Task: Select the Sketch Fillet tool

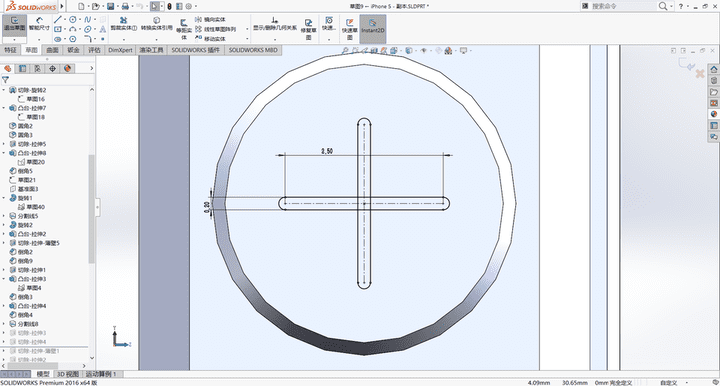Action: 87,39
